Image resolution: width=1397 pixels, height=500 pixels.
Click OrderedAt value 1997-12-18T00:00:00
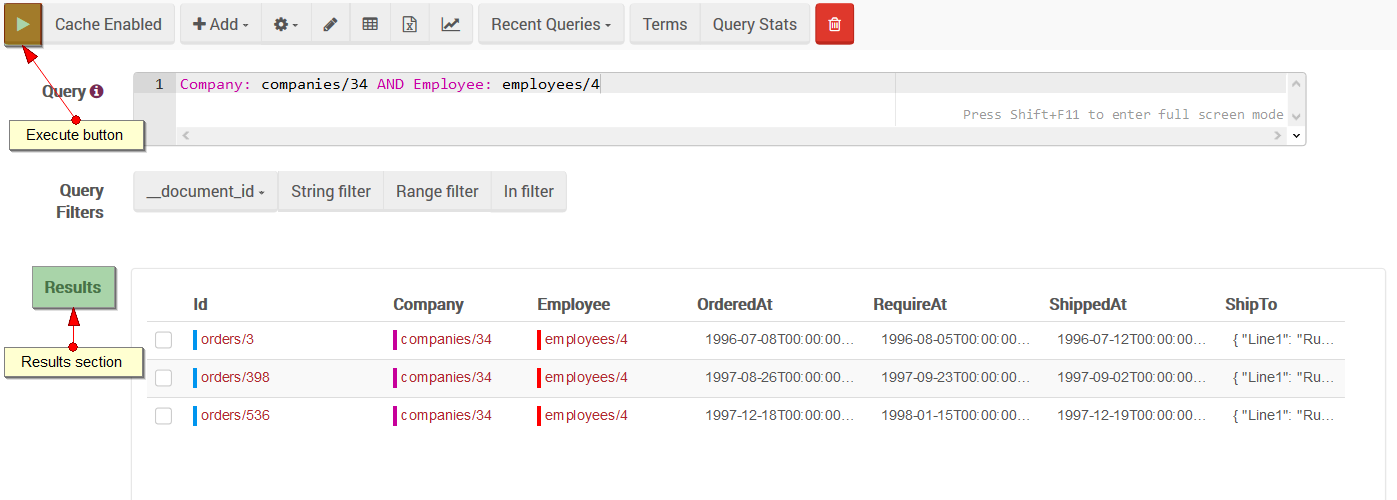pyautogui.click(x=780, y=416)
